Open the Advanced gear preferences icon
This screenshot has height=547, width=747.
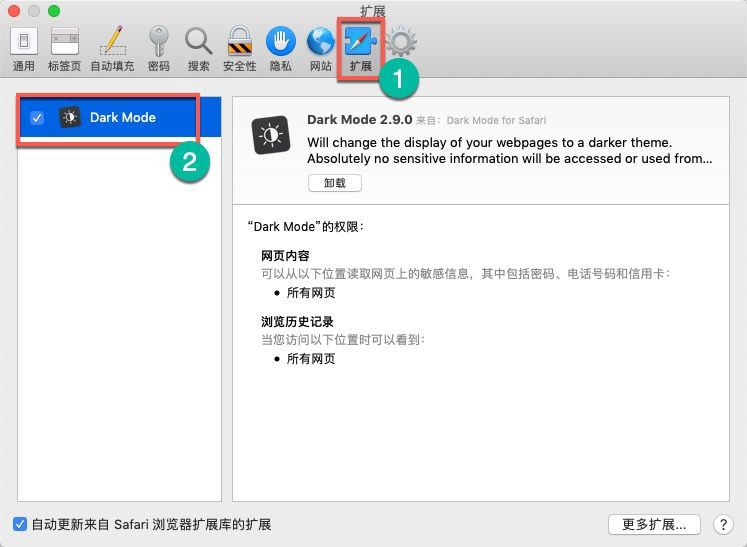[x=401, y=42]
